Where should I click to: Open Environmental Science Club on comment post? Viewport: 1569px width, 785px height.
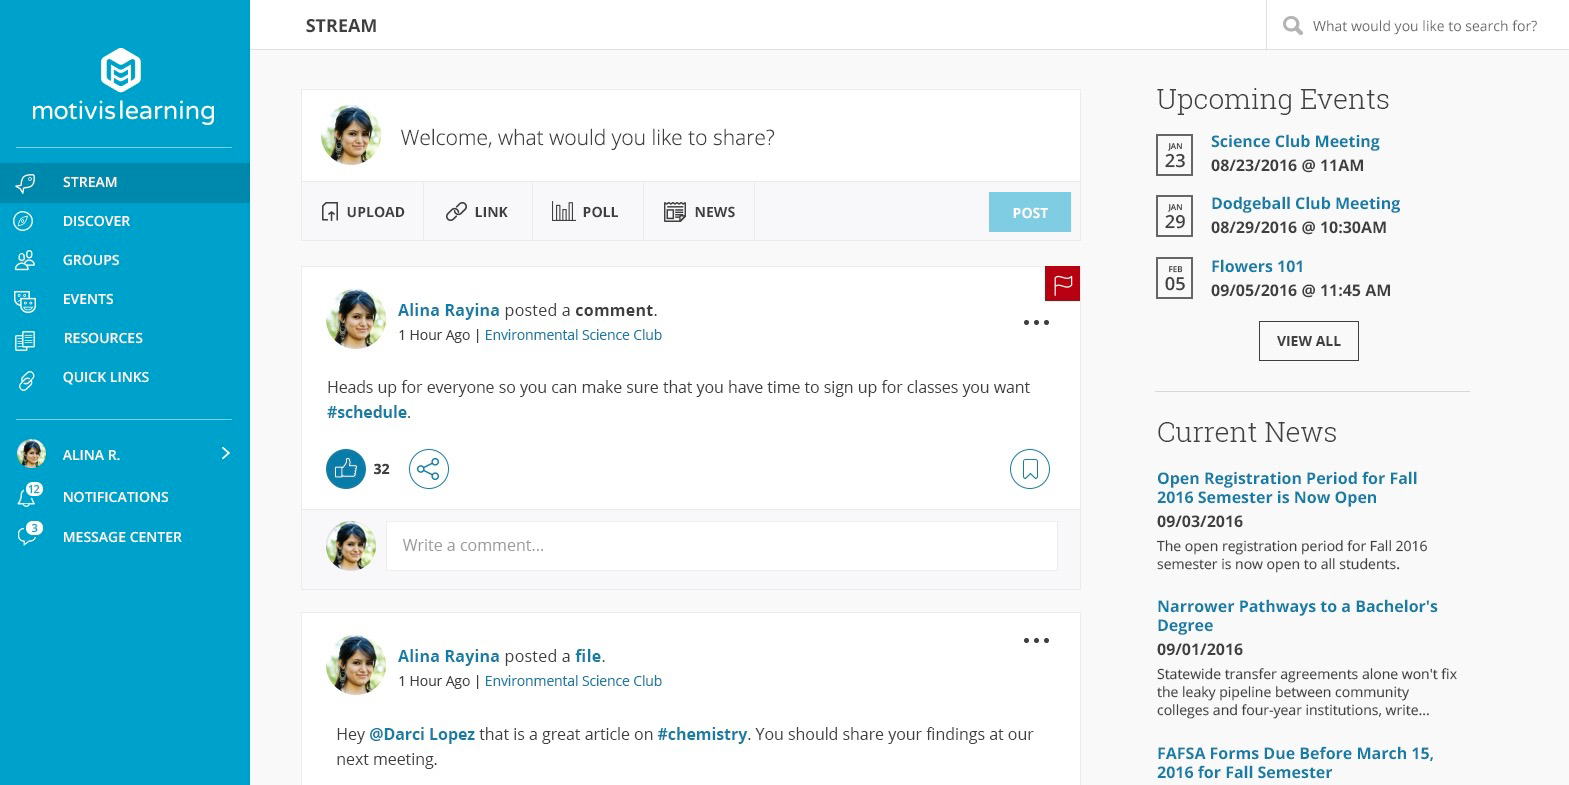(x=573, y=335)
